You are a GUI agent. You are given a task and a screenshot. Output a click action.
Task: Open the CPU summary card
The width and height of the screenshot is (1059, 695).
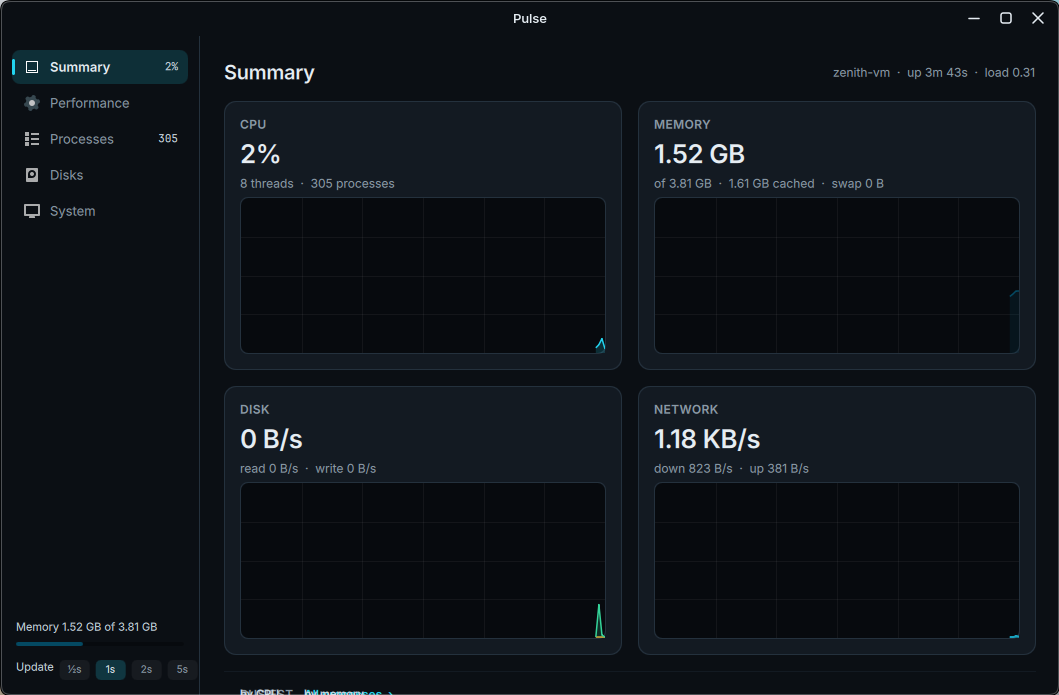click(423, 235)
